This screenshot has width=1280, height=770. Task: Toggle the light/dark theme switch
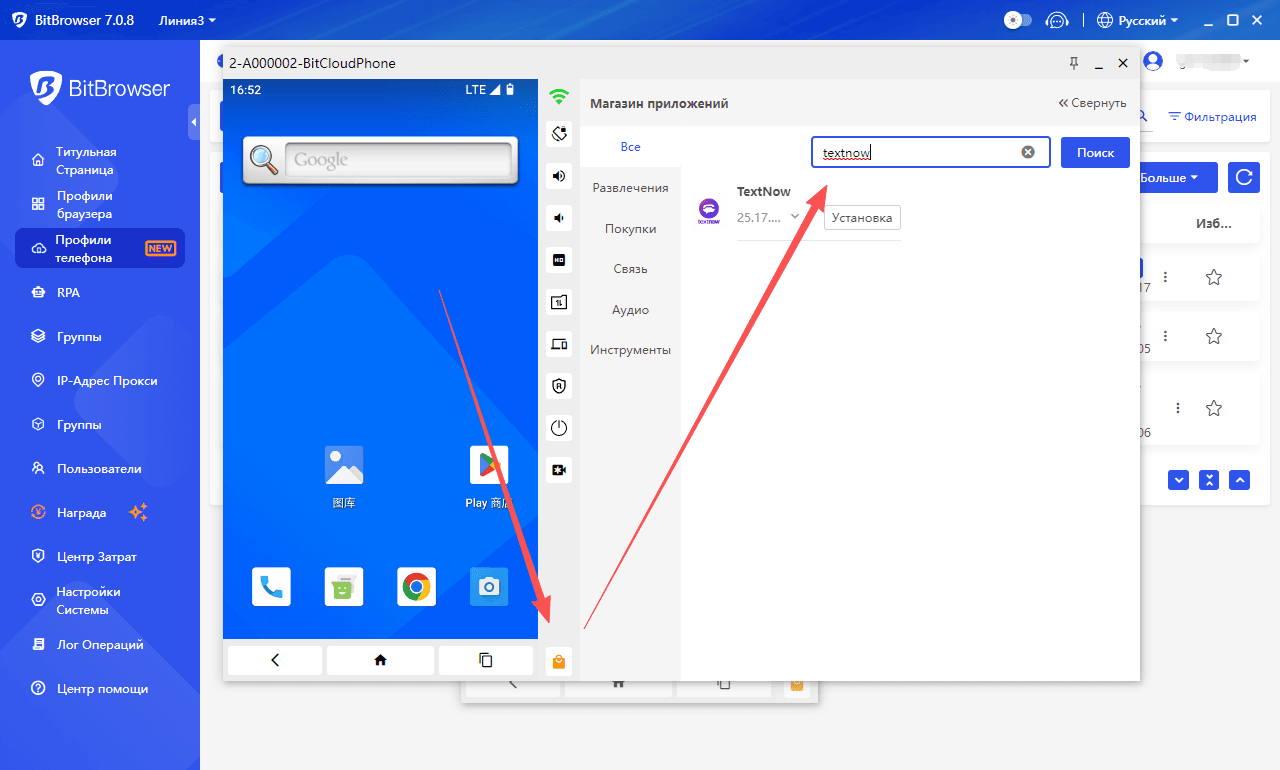[1017, 20]
